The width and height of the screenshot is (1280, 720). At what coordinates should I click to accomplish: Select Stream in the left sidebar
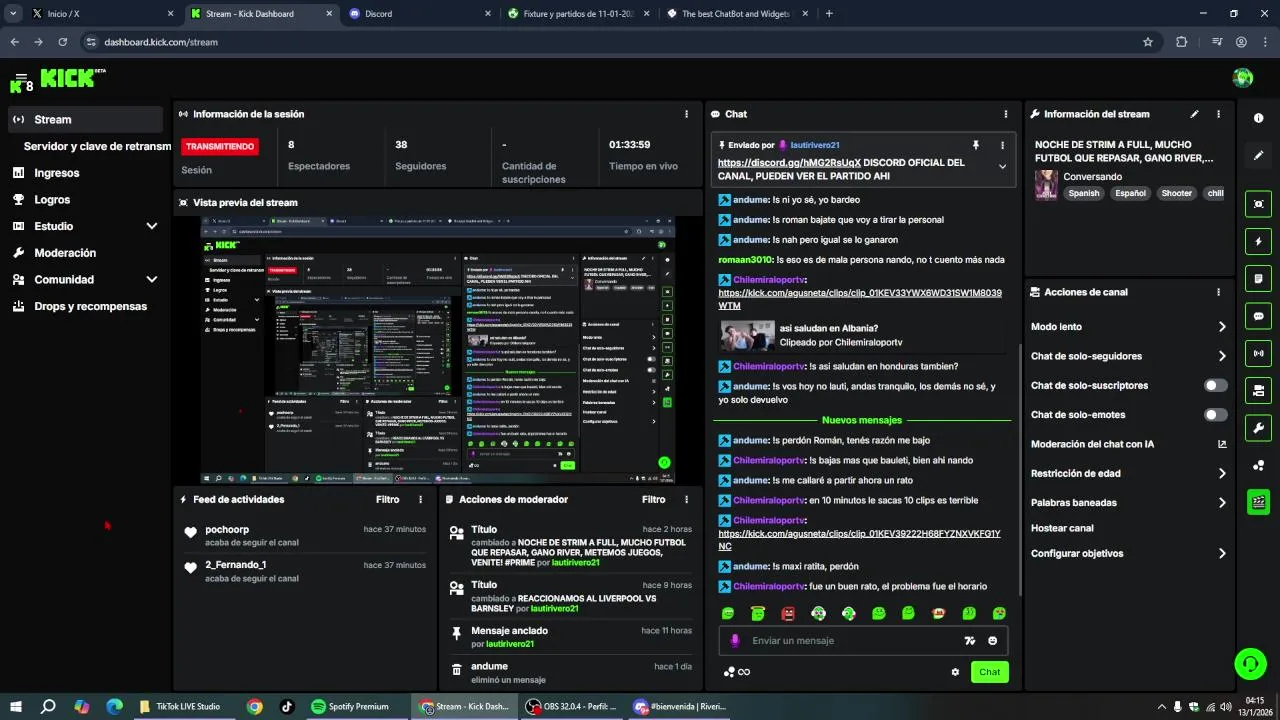pyautogui.click(x=84, y=119)
